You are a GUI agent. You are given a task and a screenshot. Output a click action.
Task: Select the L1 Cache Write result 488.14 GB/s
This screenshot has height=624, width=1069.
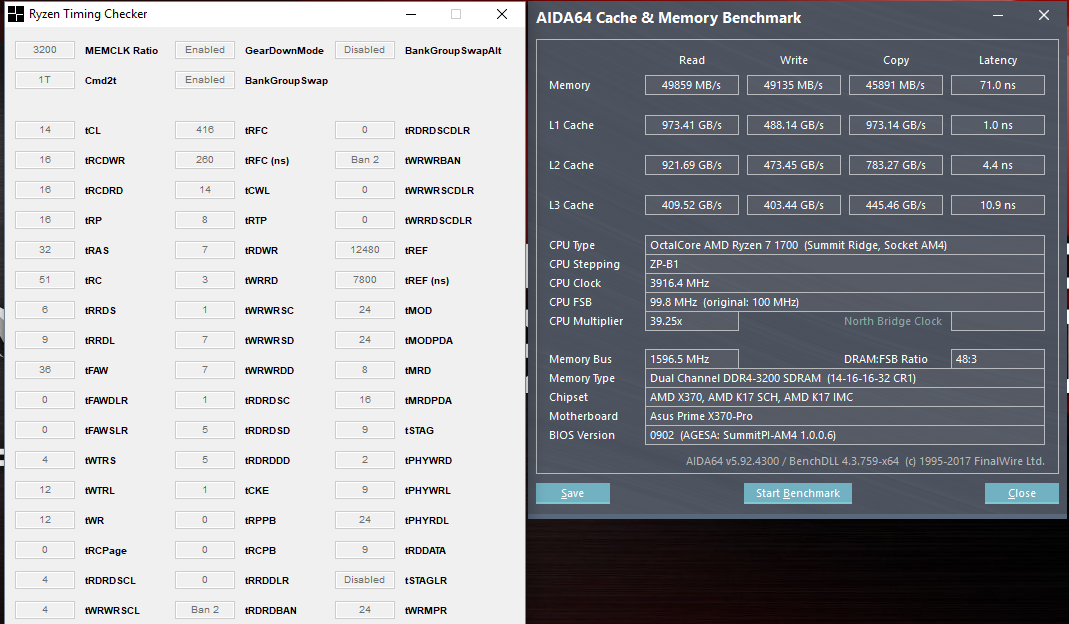(794, 125)
